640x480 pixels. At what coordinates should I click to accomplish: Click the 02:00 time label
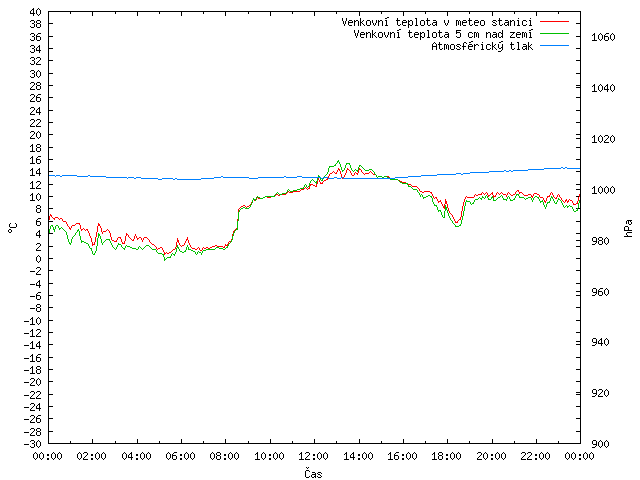(x=92, y=456)
